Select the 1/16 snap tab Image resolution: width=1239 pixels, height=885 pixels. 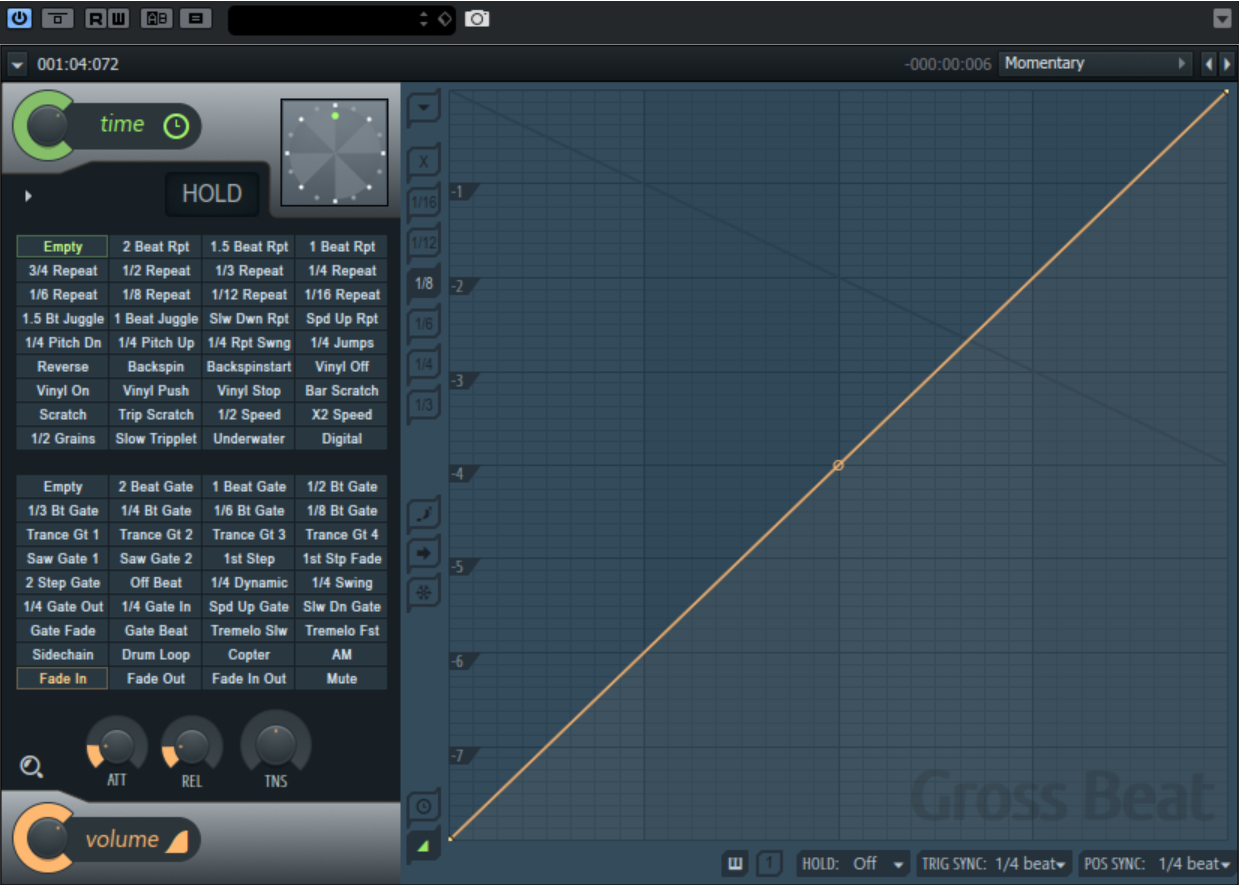(x=424, y=202)
